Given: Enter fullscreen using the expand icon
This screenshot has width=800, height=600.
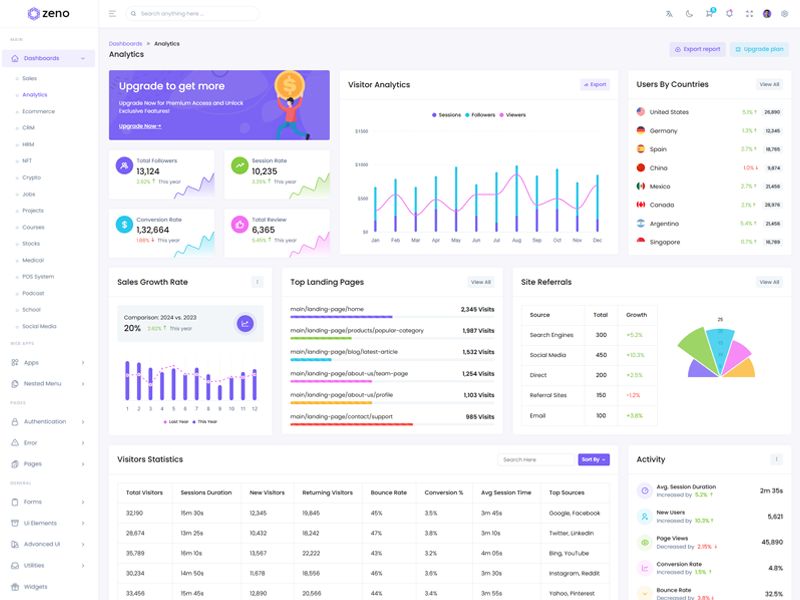Looking at the screenshot, I should [x=749, y=14].
